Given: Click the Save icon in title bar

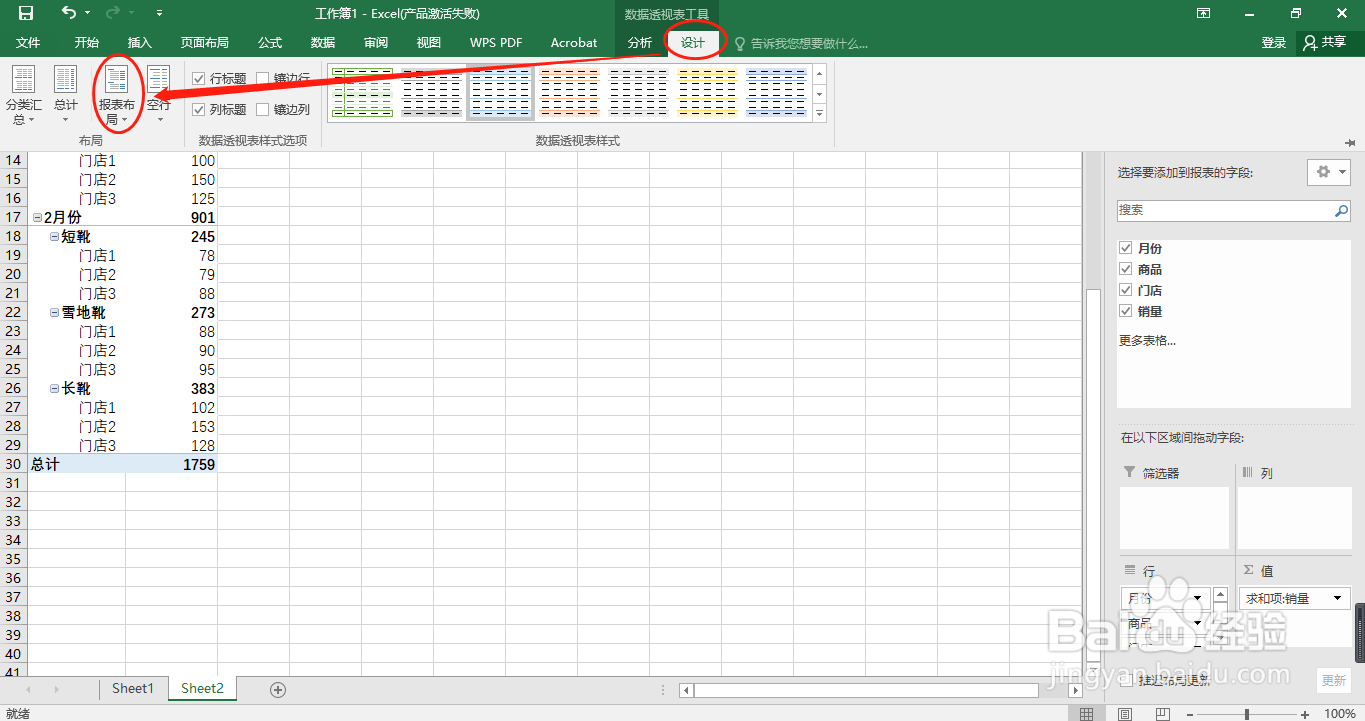Looking at the screenshot, I should tap(25, 13).
